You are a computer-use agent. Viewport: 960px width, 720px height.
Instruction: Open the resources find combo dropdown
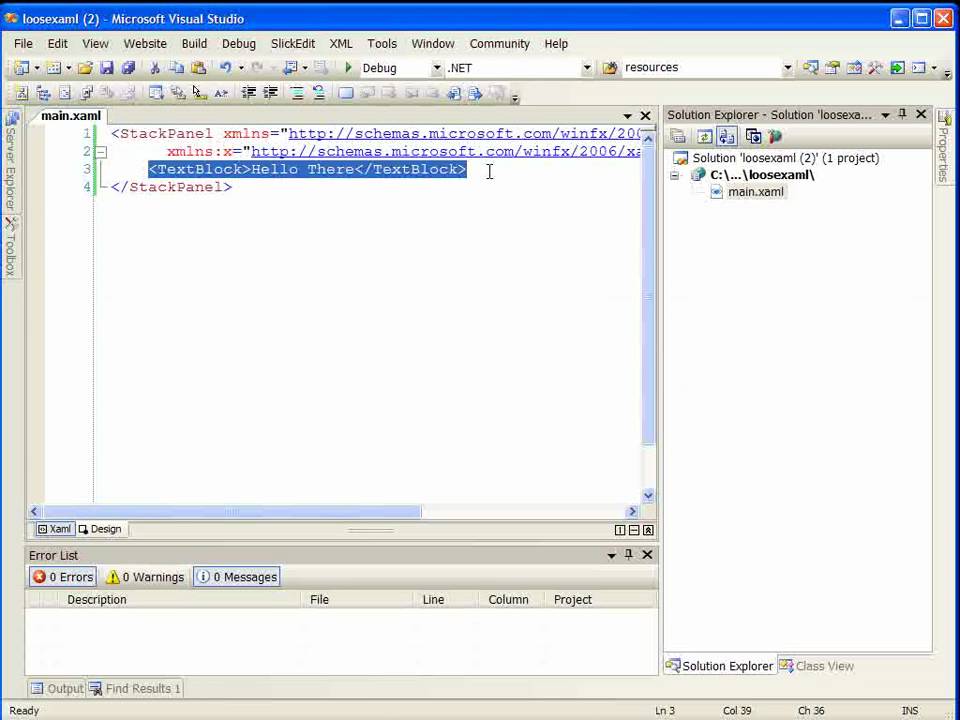787,68
